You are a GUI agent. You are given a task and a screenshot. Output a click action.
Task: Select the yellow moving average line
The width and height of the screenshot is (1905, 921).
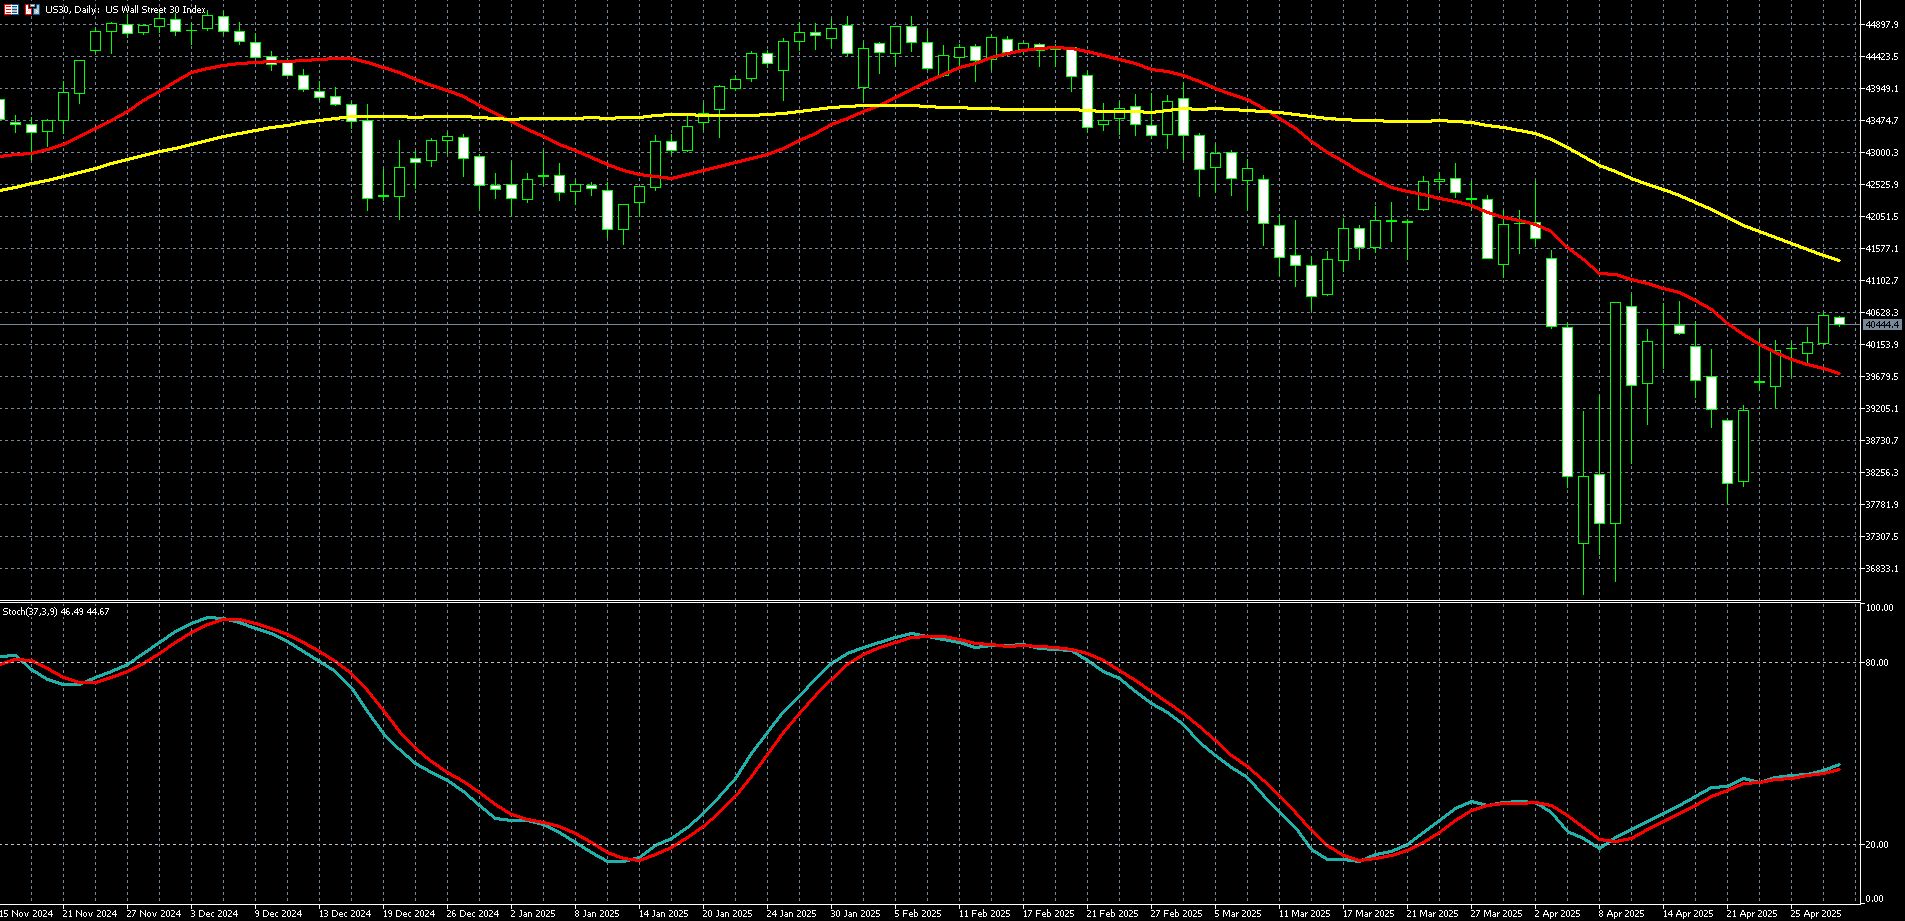(x=1000, y=108)
